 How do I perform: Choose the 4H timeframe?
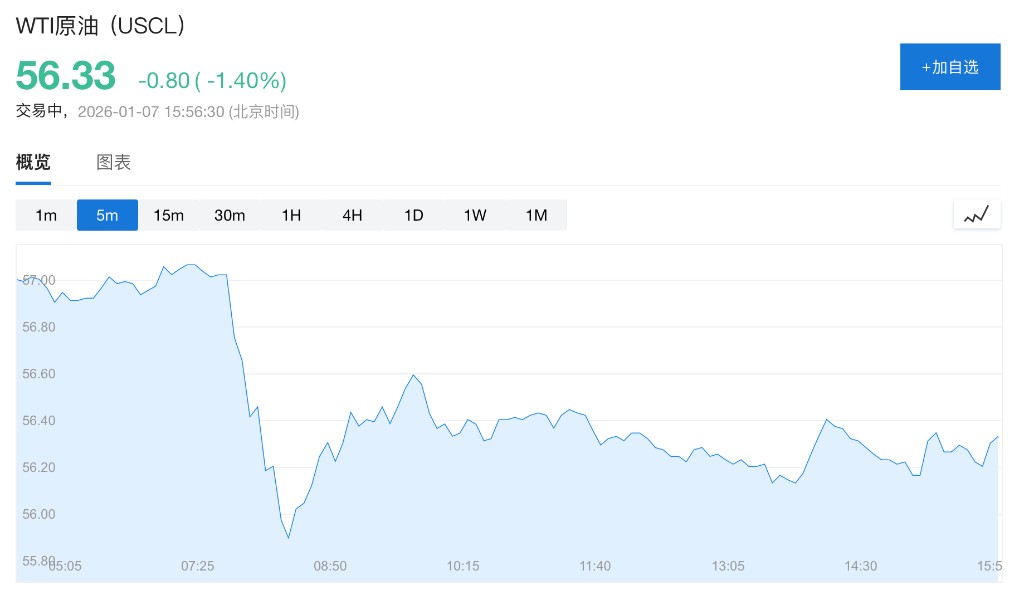[x=352, y=215]
